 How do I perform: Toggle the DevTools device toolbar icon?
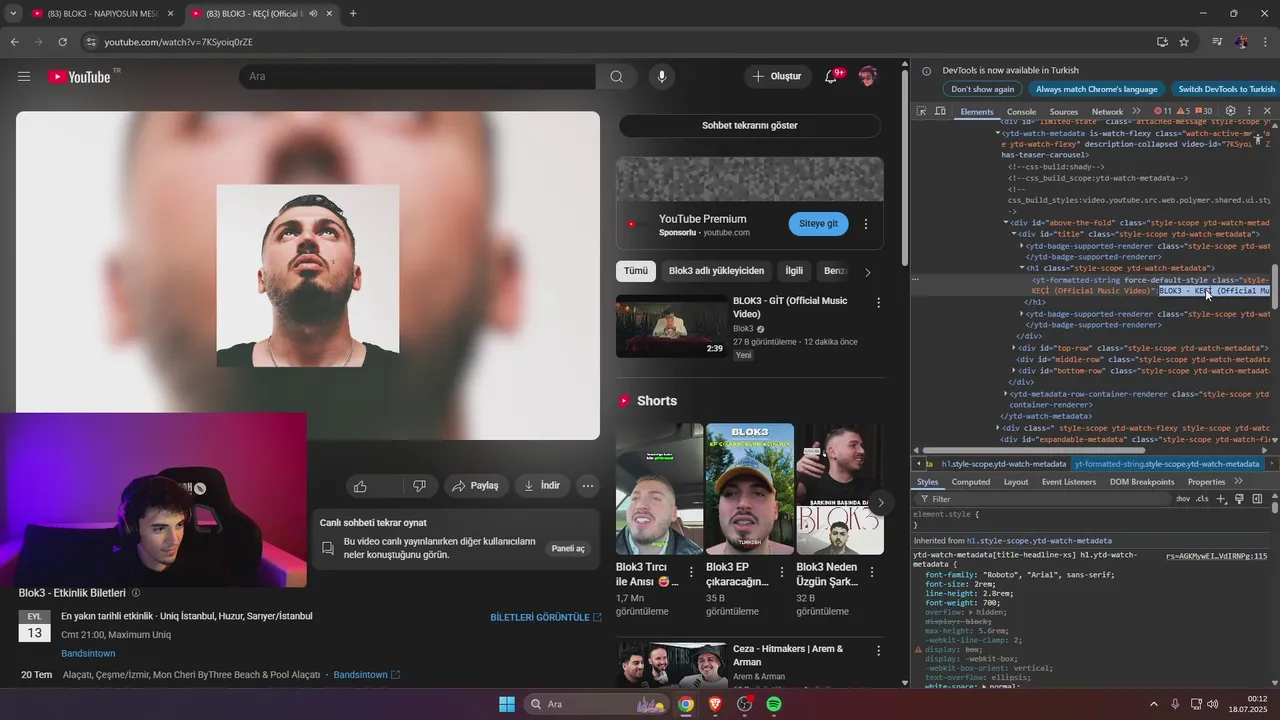click(x=940, y=111)
